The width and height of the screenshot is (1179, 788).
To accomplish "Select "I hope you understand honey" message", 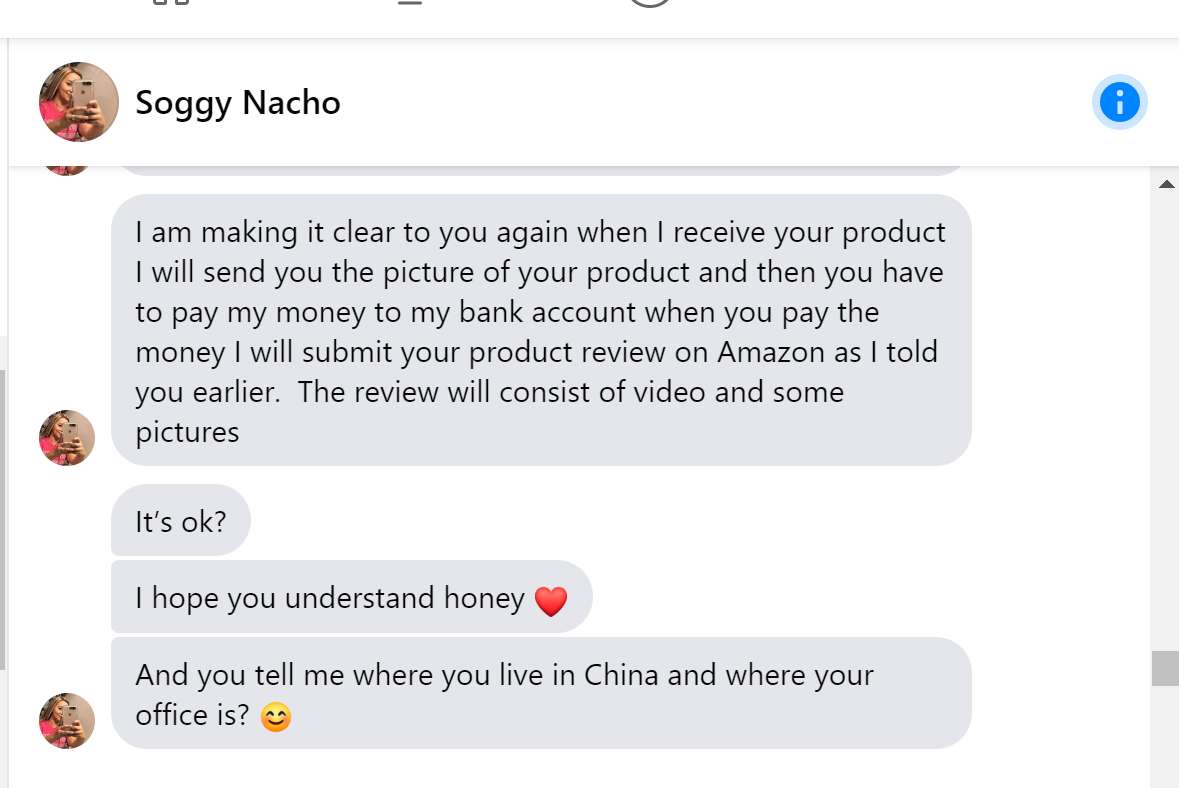I will pyautogui.click(x=330, y=598).
